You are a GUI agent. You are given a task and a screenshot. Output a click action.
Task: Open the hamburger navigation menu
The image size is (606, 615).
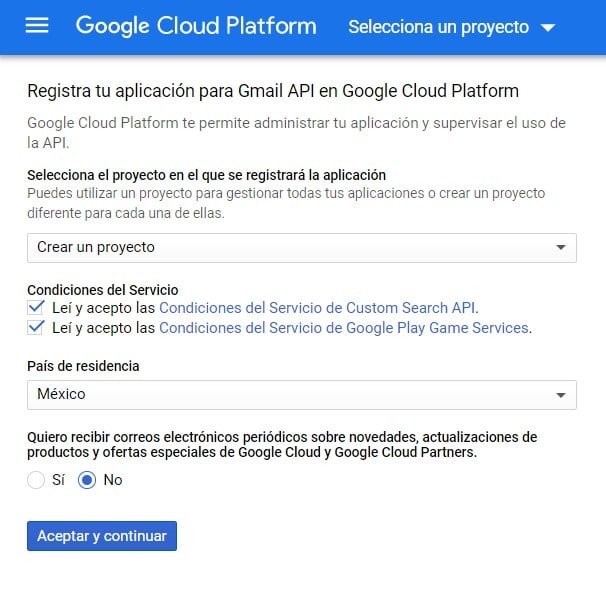click(37, 26)
